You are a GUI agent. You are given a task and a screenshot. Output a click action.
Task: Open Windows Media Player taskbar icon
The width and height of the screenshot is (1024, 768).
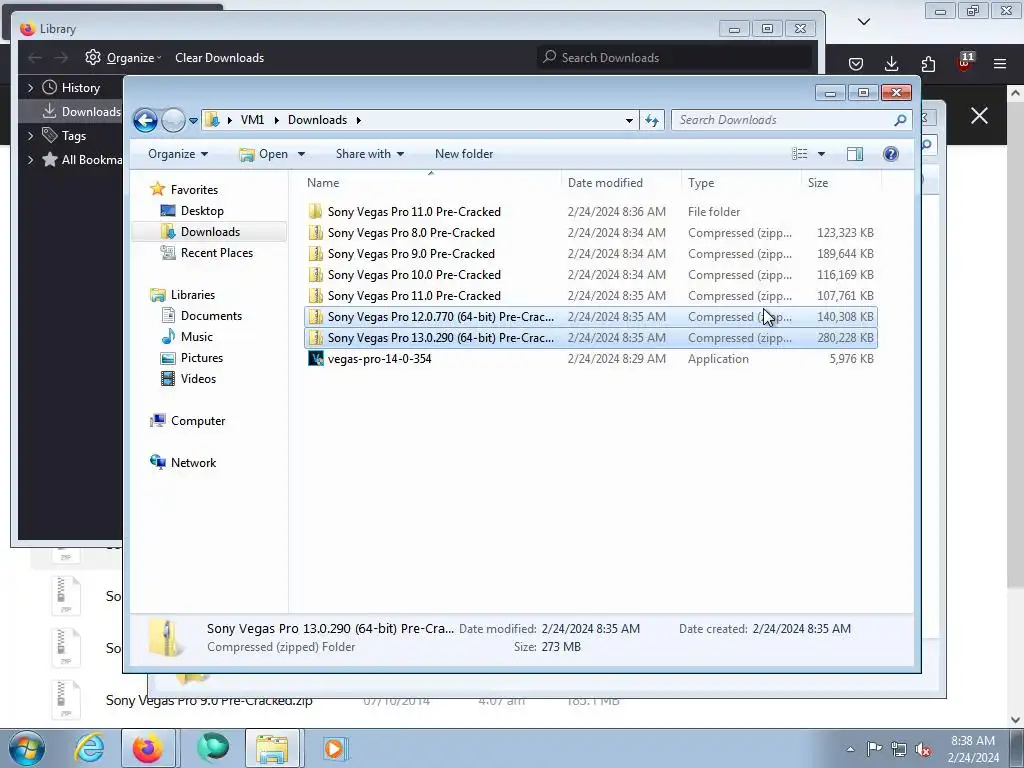click(334, 748)
